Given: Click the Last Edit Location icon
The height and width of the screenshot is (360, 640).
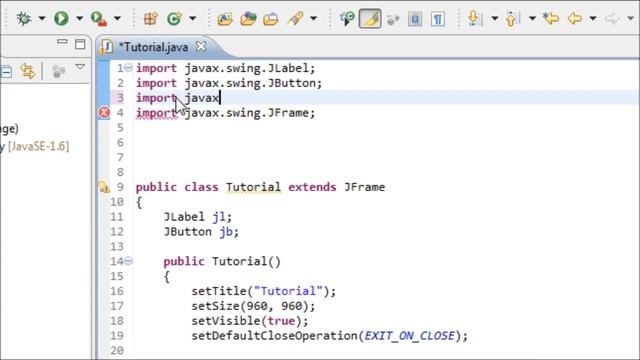Looking at the screenshot, I should point(551,18).
